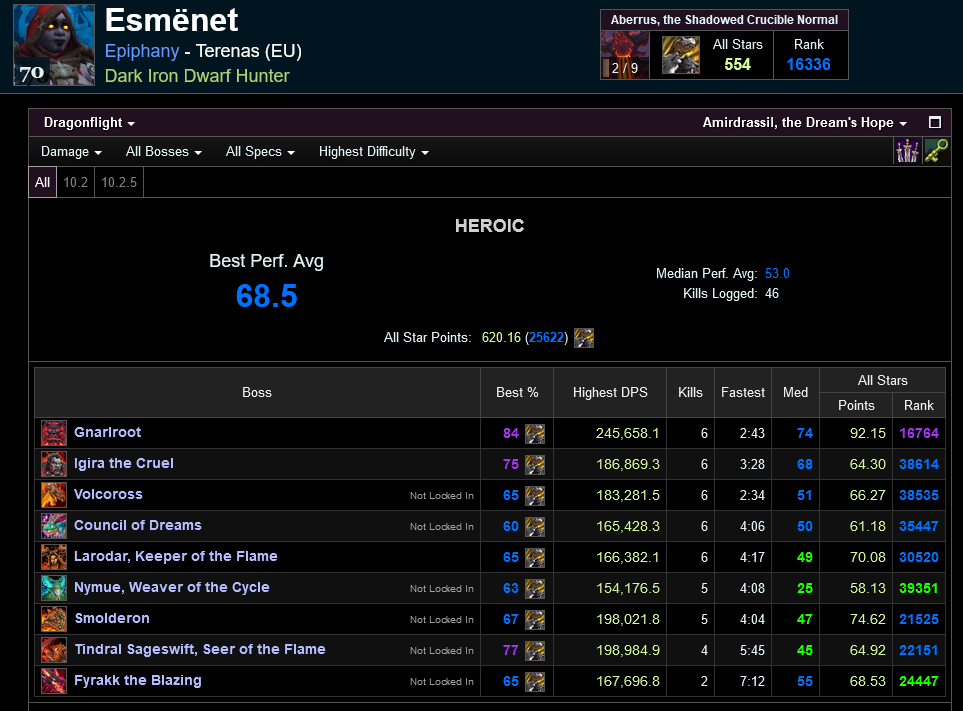
Task: Click spec icon in Council of Dreams' Best % cell
Action: click(535, 527)
